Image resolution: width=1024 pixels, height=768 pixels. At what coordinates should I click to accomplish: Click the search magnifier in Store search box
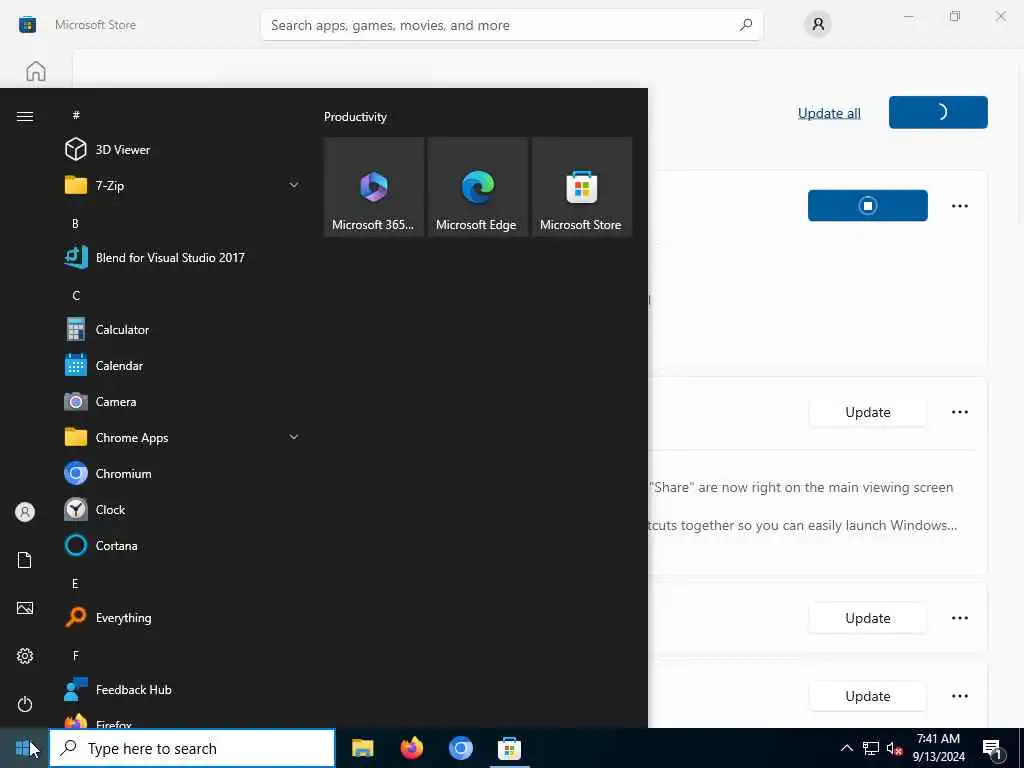746,25
